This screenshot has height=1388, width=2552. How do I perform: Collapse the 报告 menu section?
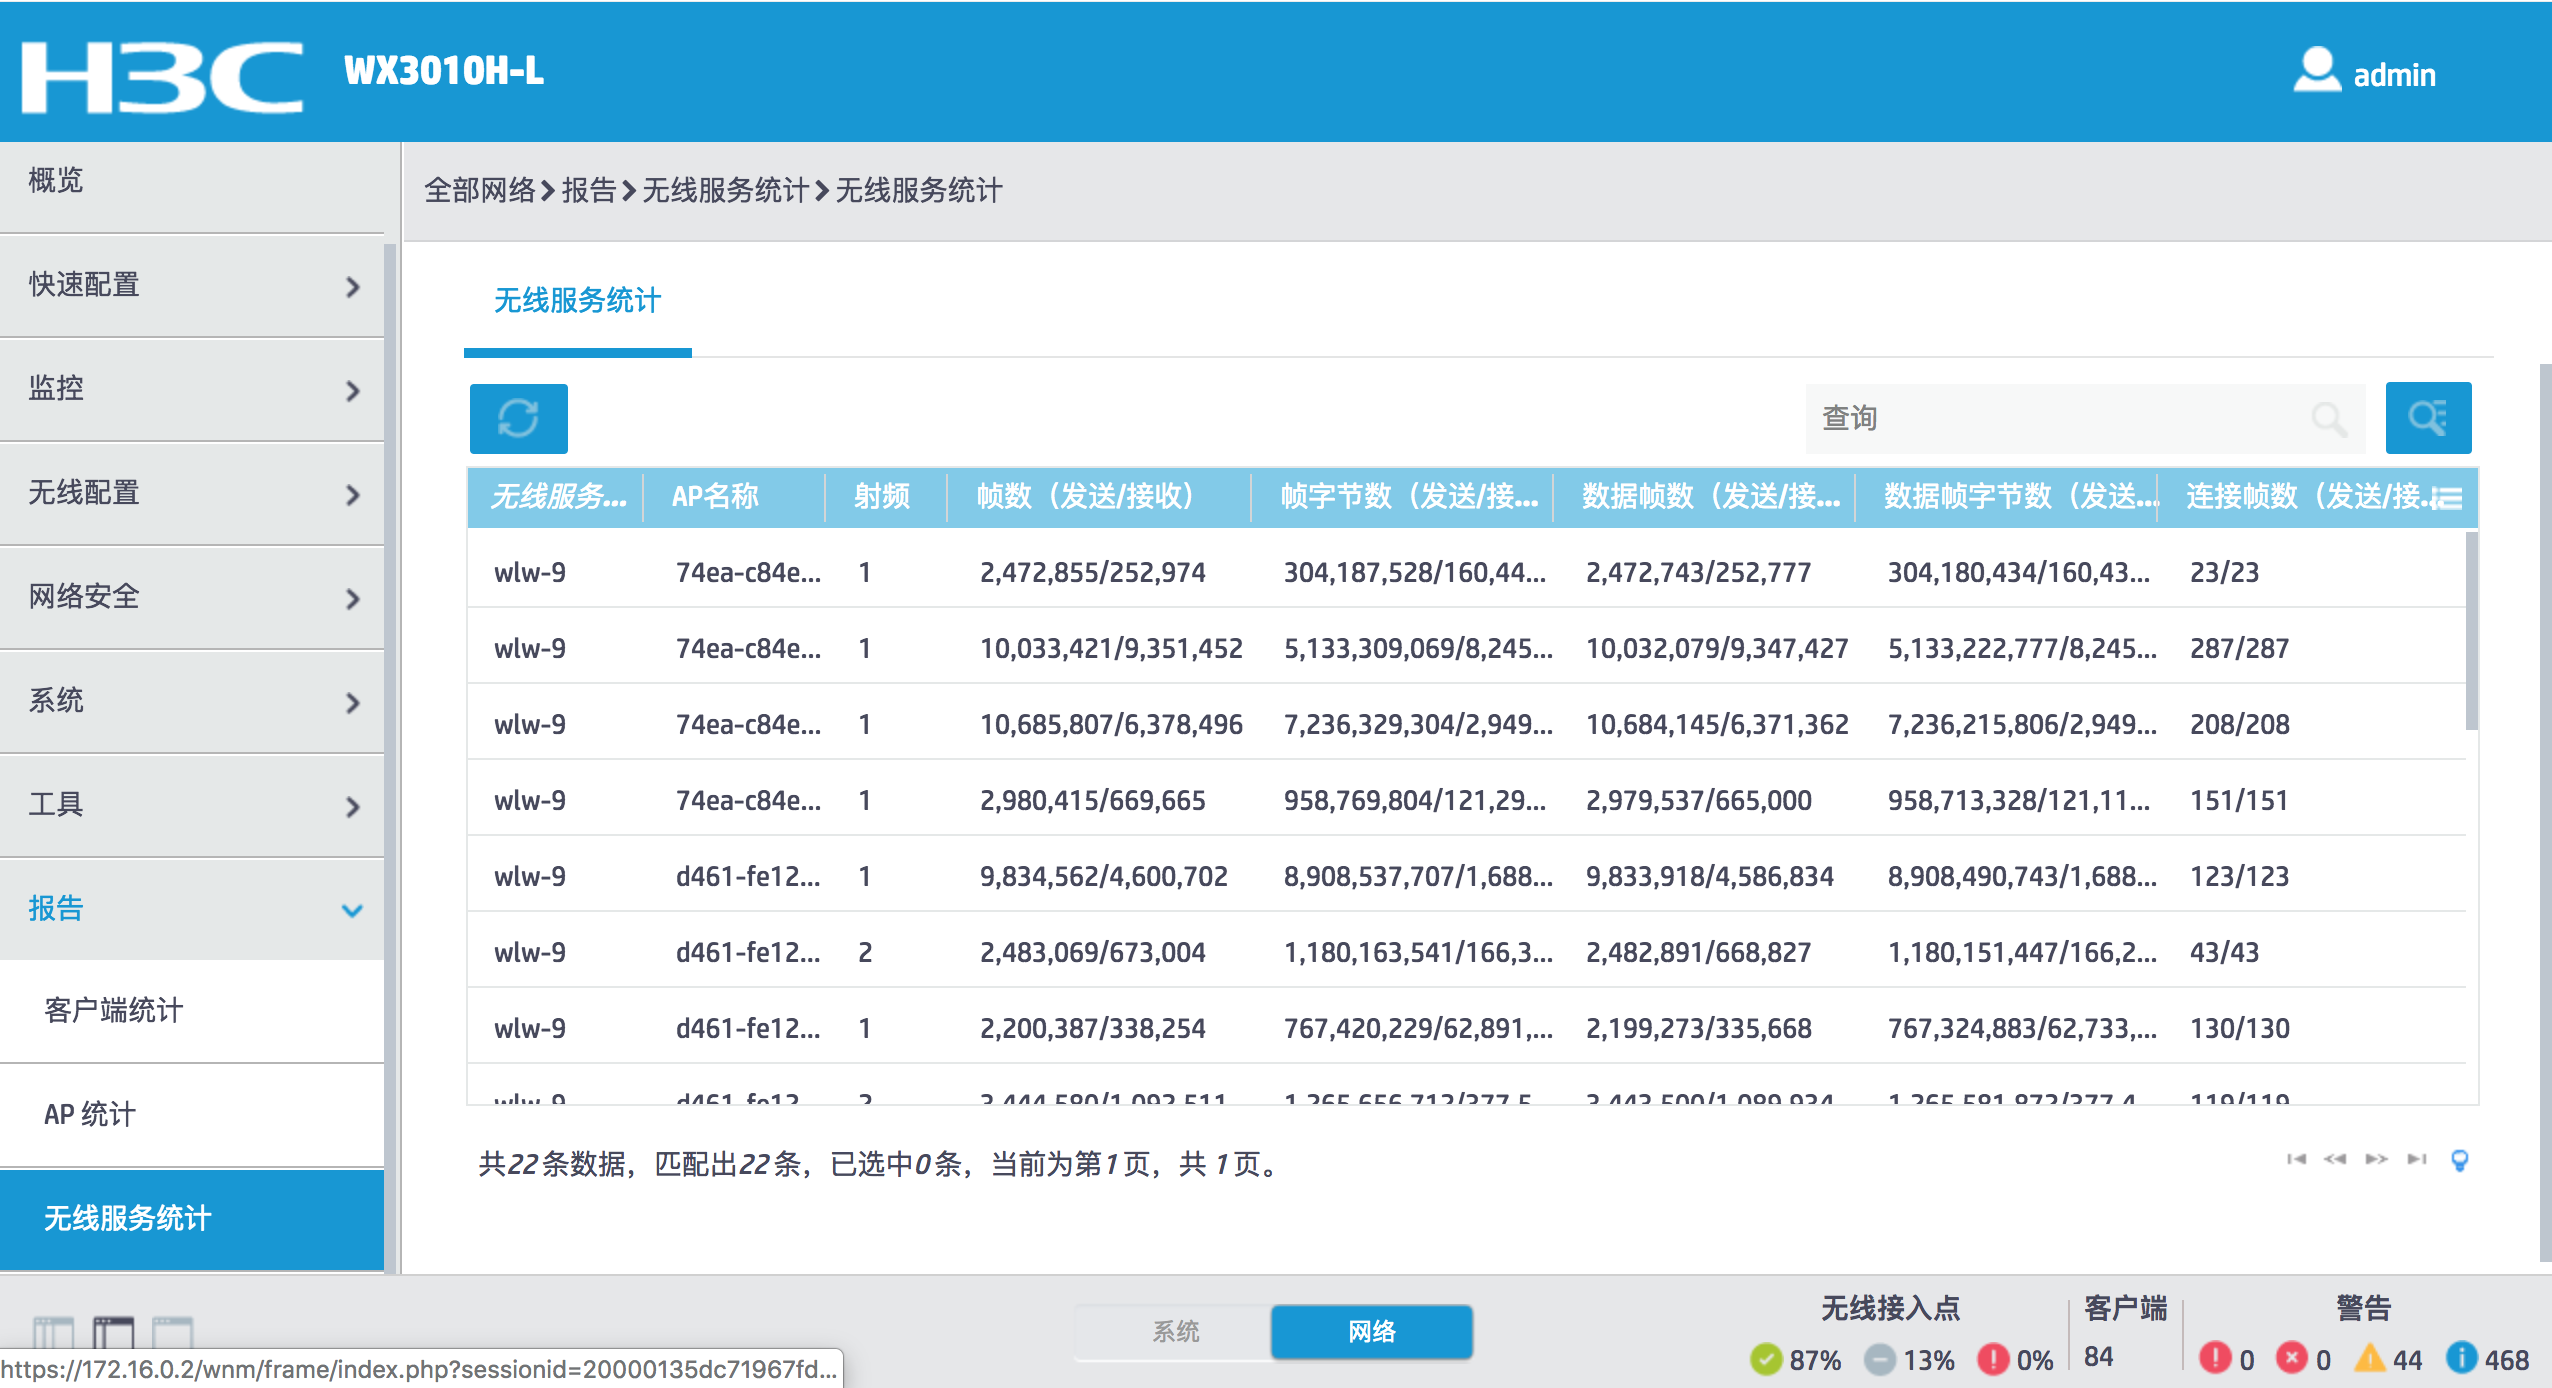(192, 909)
